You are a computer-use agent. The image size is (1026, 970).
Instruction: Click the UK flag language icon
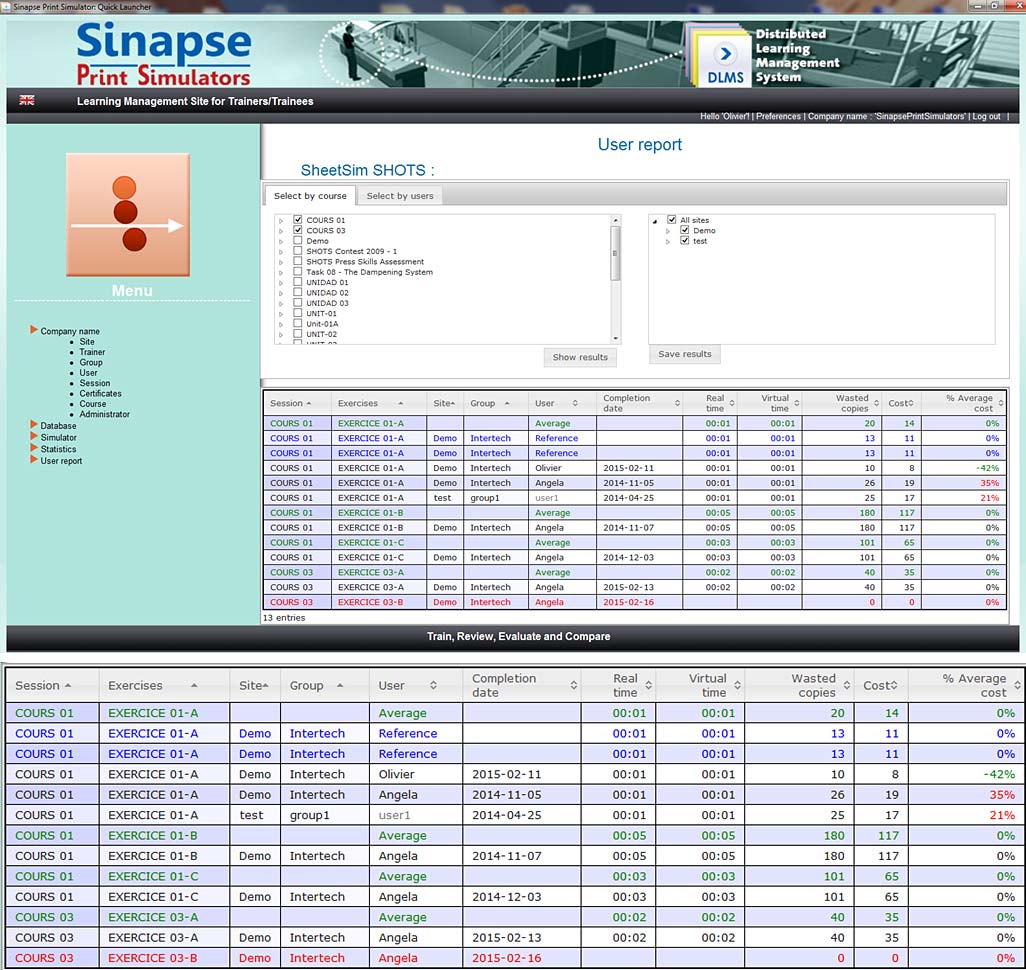click(27, 100)
